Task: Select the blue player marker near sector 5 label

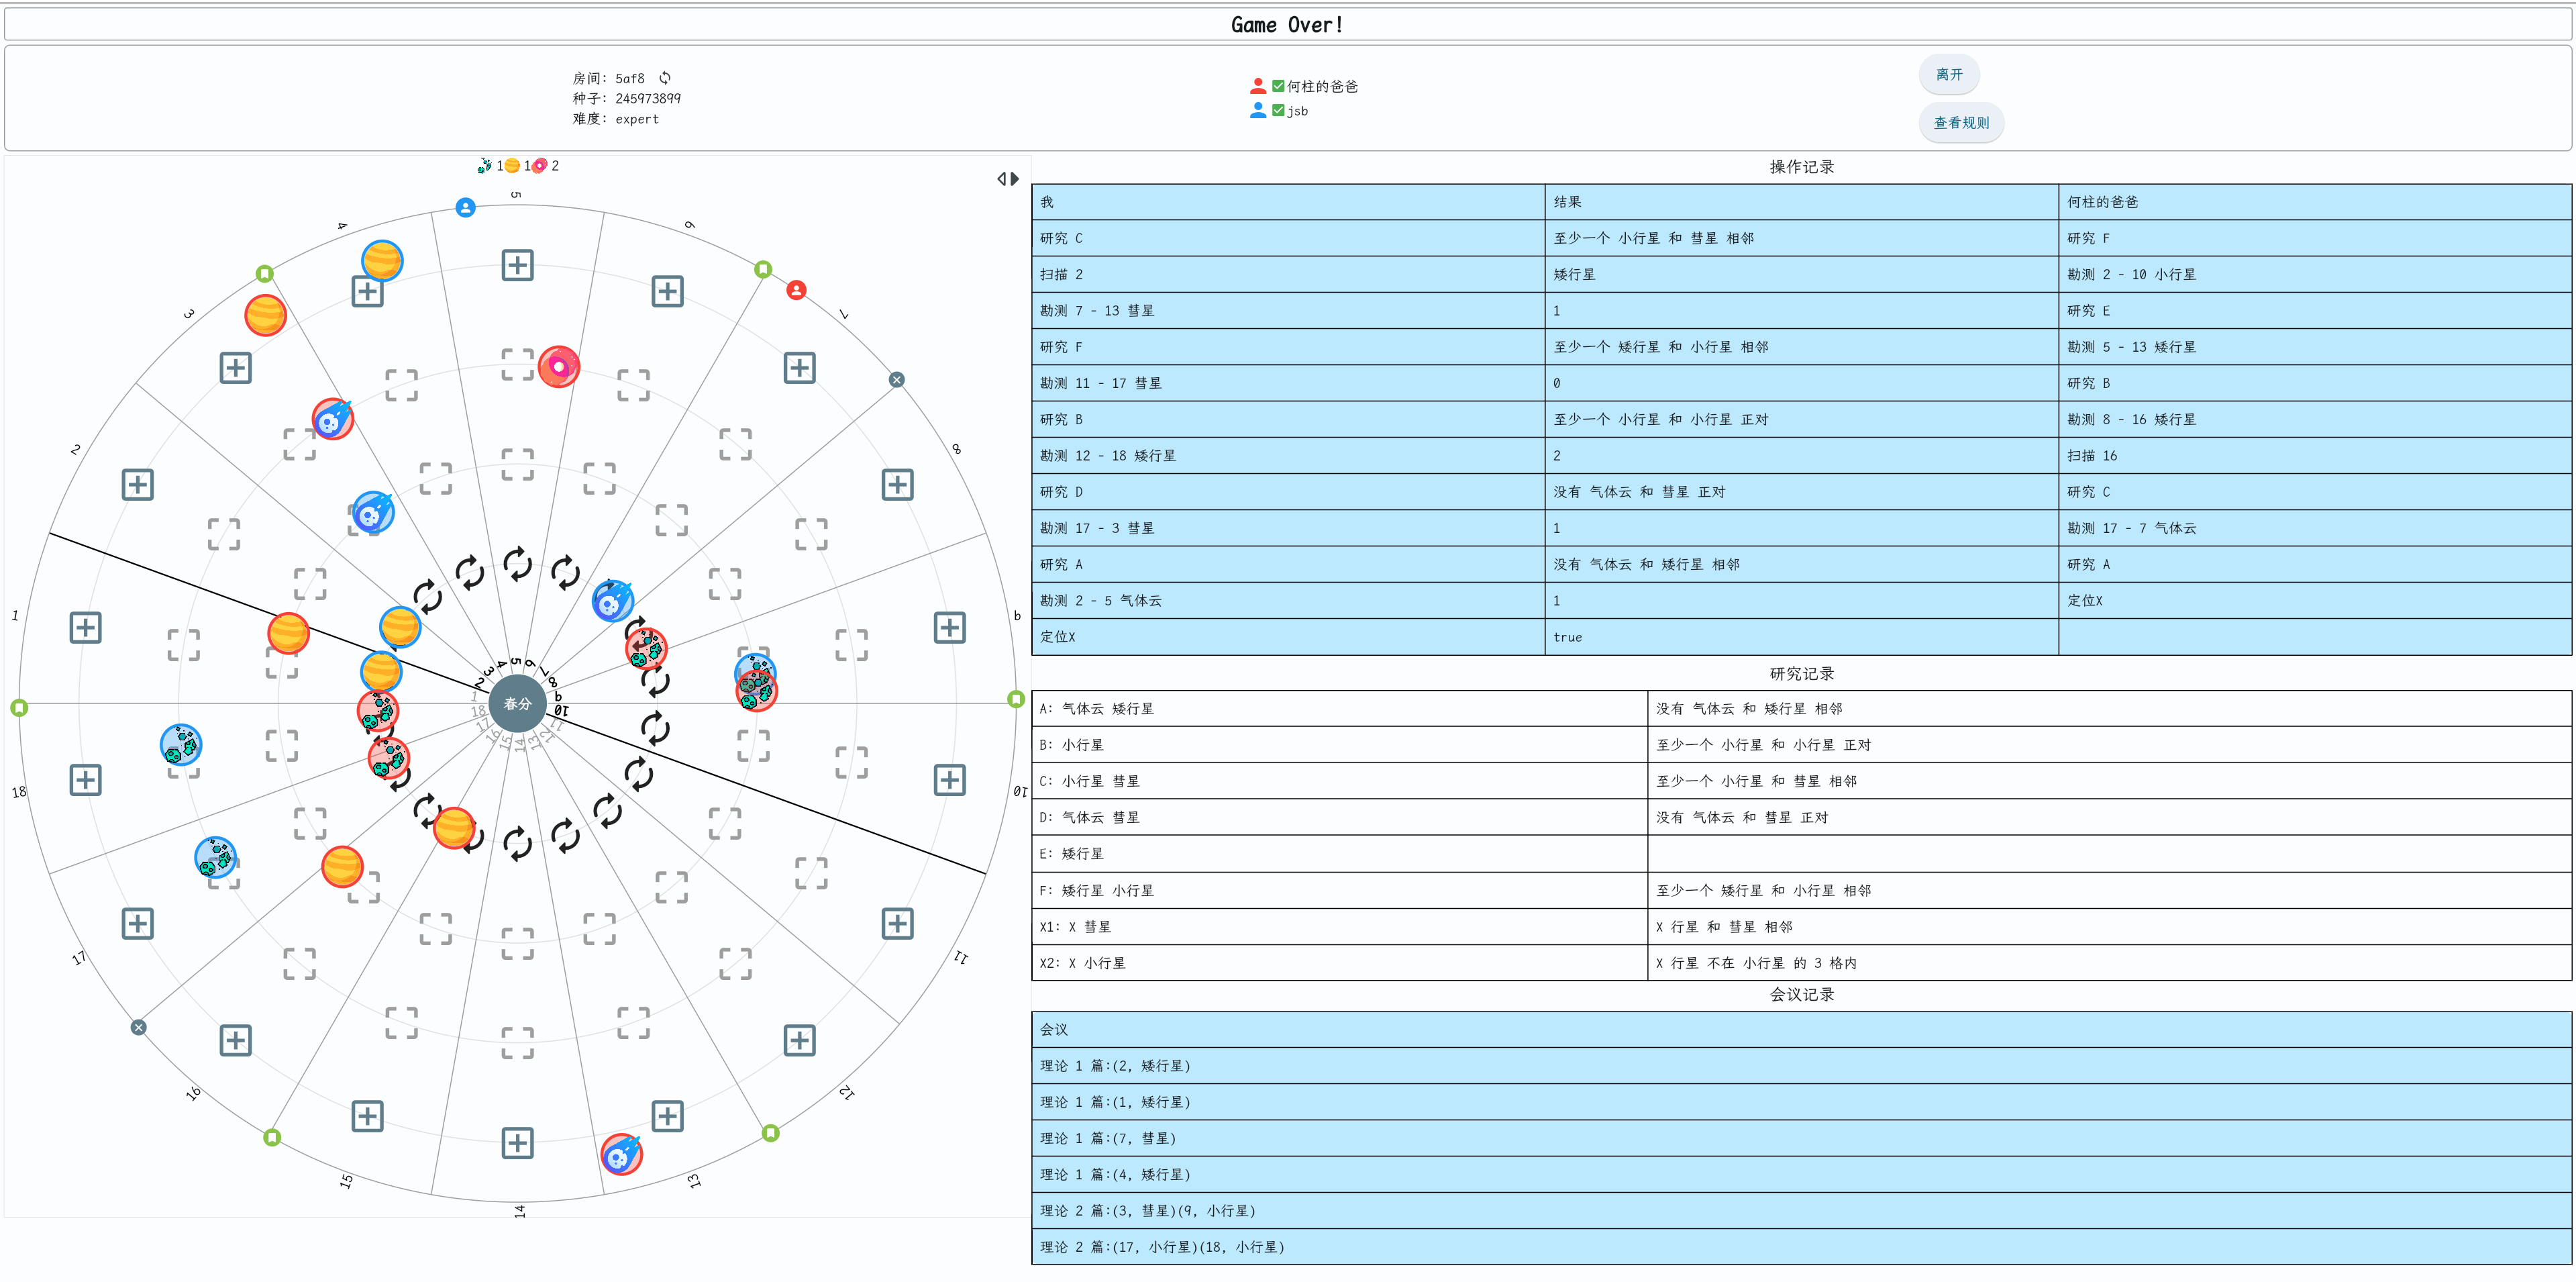Action: [465, 208]
